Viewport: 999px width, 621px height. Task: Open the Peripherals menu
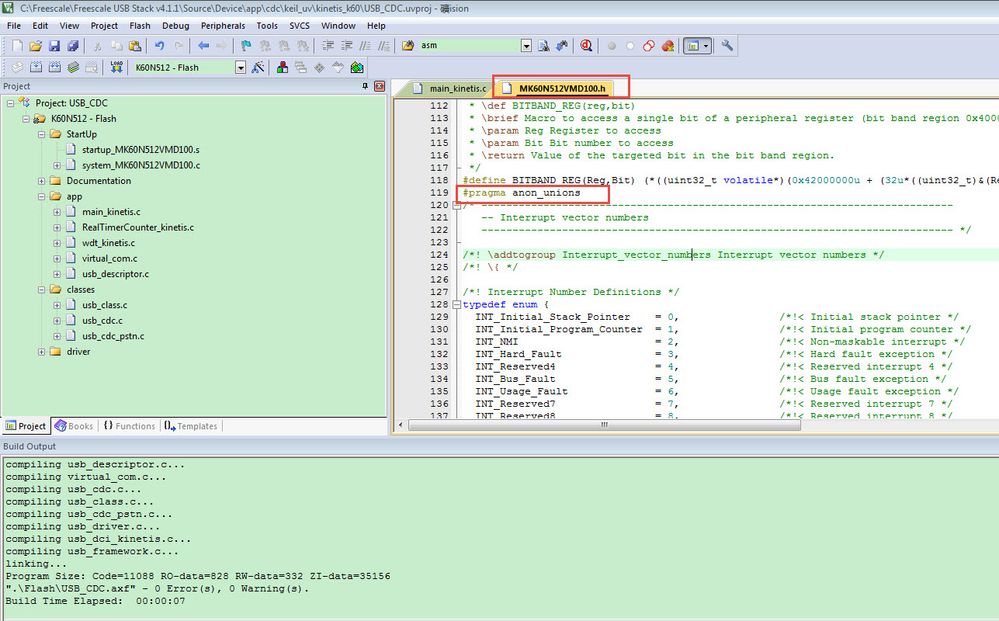223,25
